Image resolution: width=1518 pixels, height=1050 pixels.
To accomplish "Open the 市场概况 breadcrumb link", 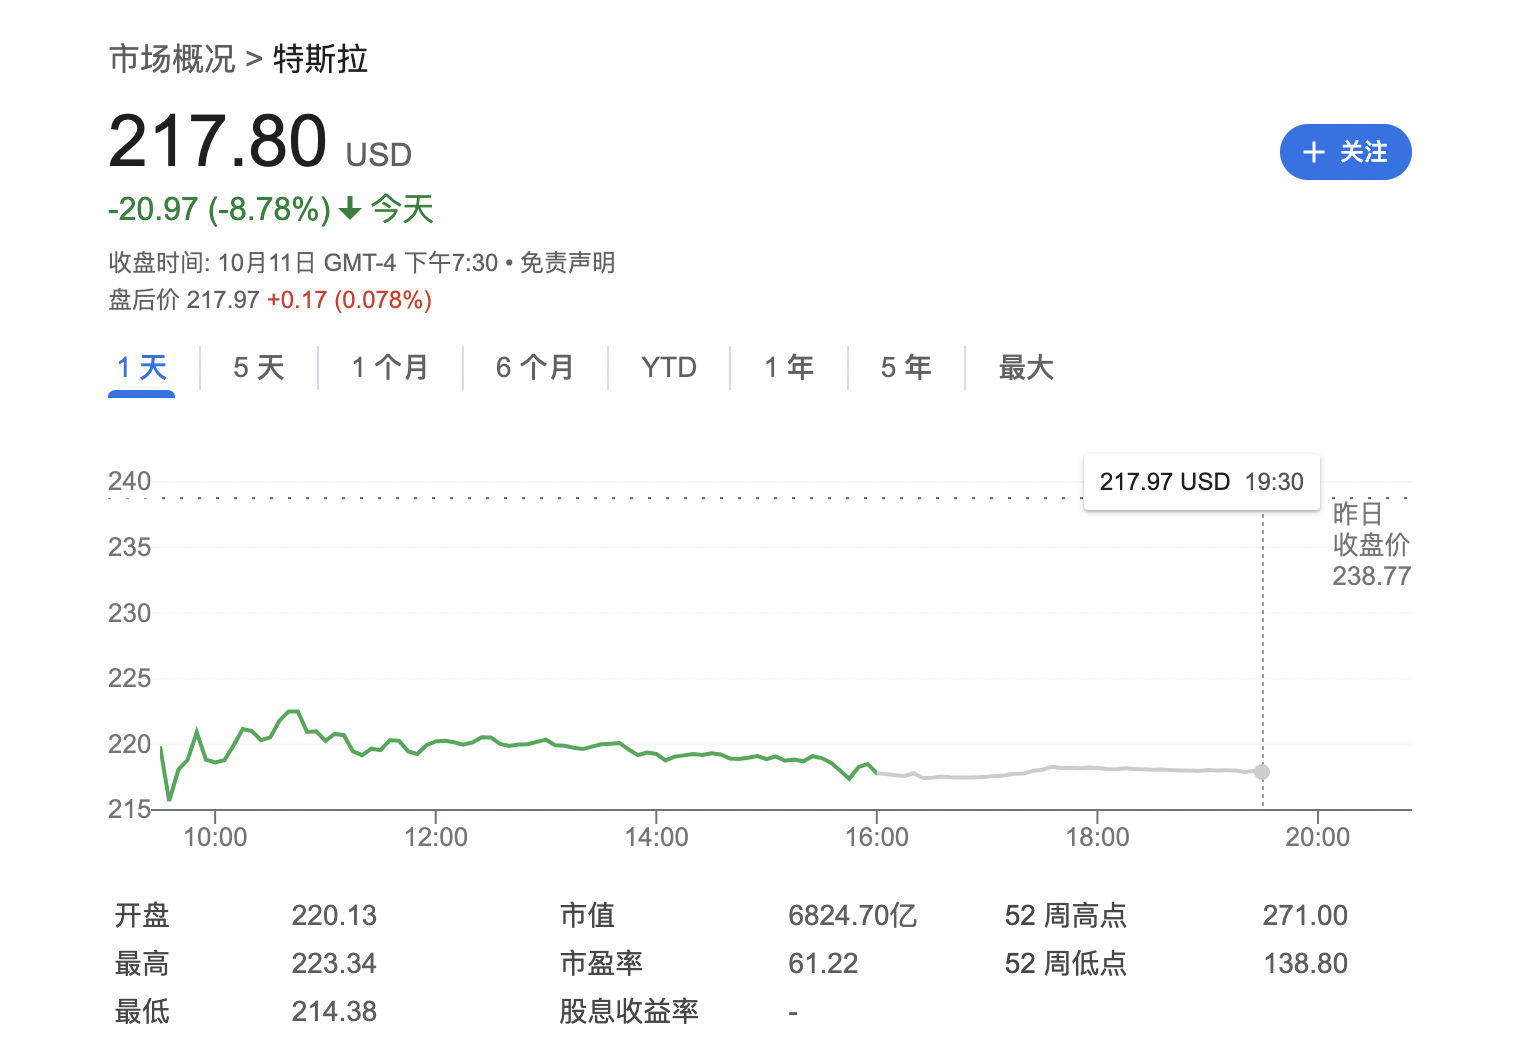I will coord(172,59).
